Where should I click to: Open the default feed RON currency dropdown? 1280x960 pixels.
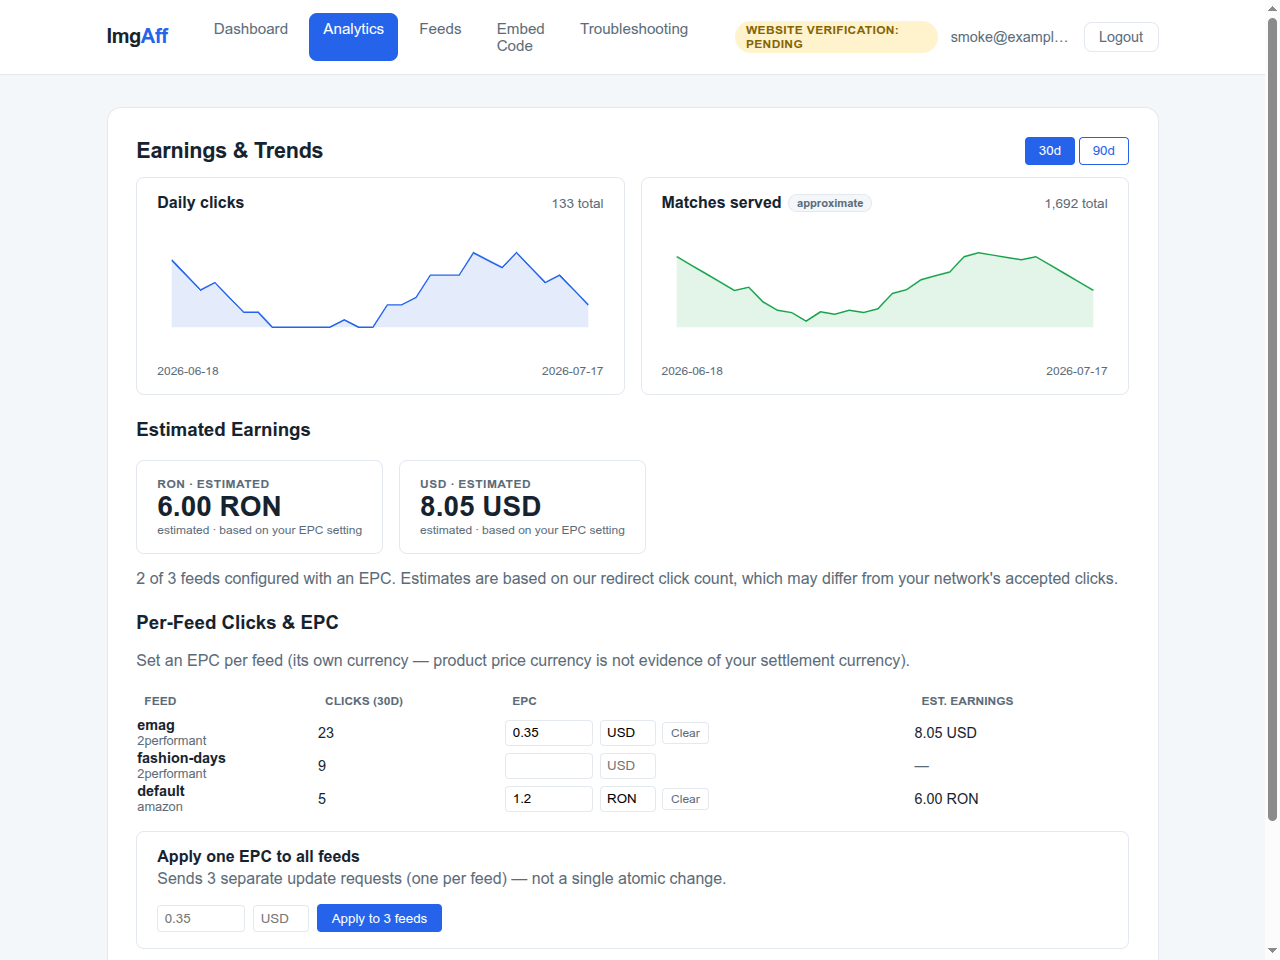(x=627, y=799)
